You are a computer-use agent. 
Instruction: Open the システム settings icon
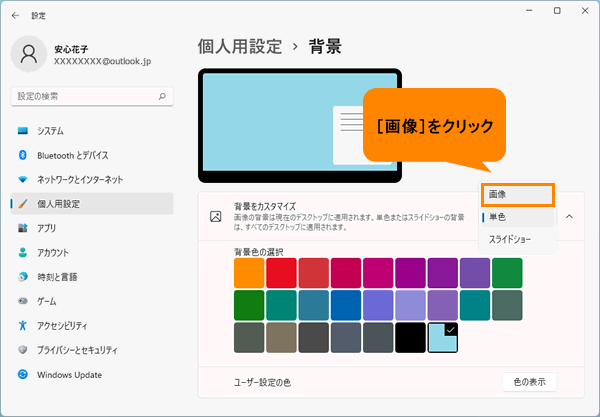pyautogui.click(x=23, y=131)
